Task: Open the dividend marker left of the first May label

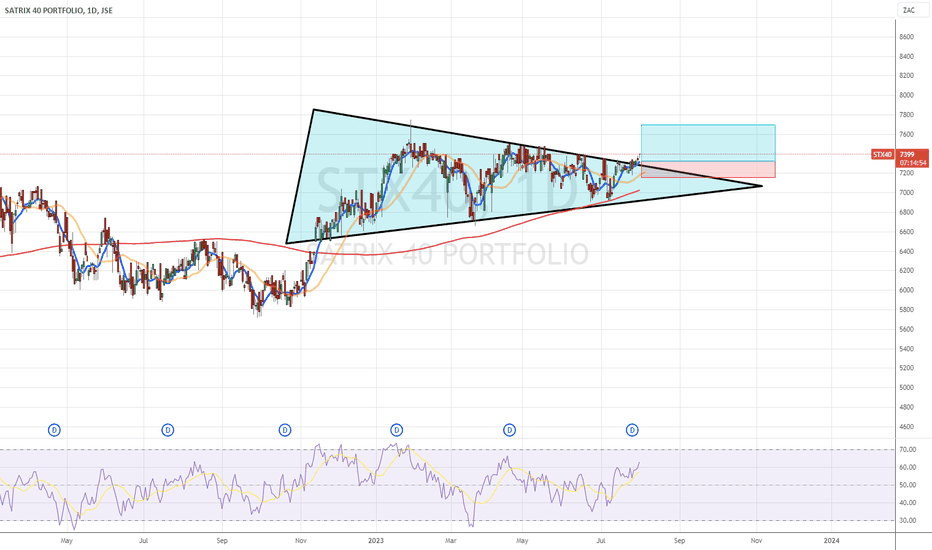Action: 54,430
